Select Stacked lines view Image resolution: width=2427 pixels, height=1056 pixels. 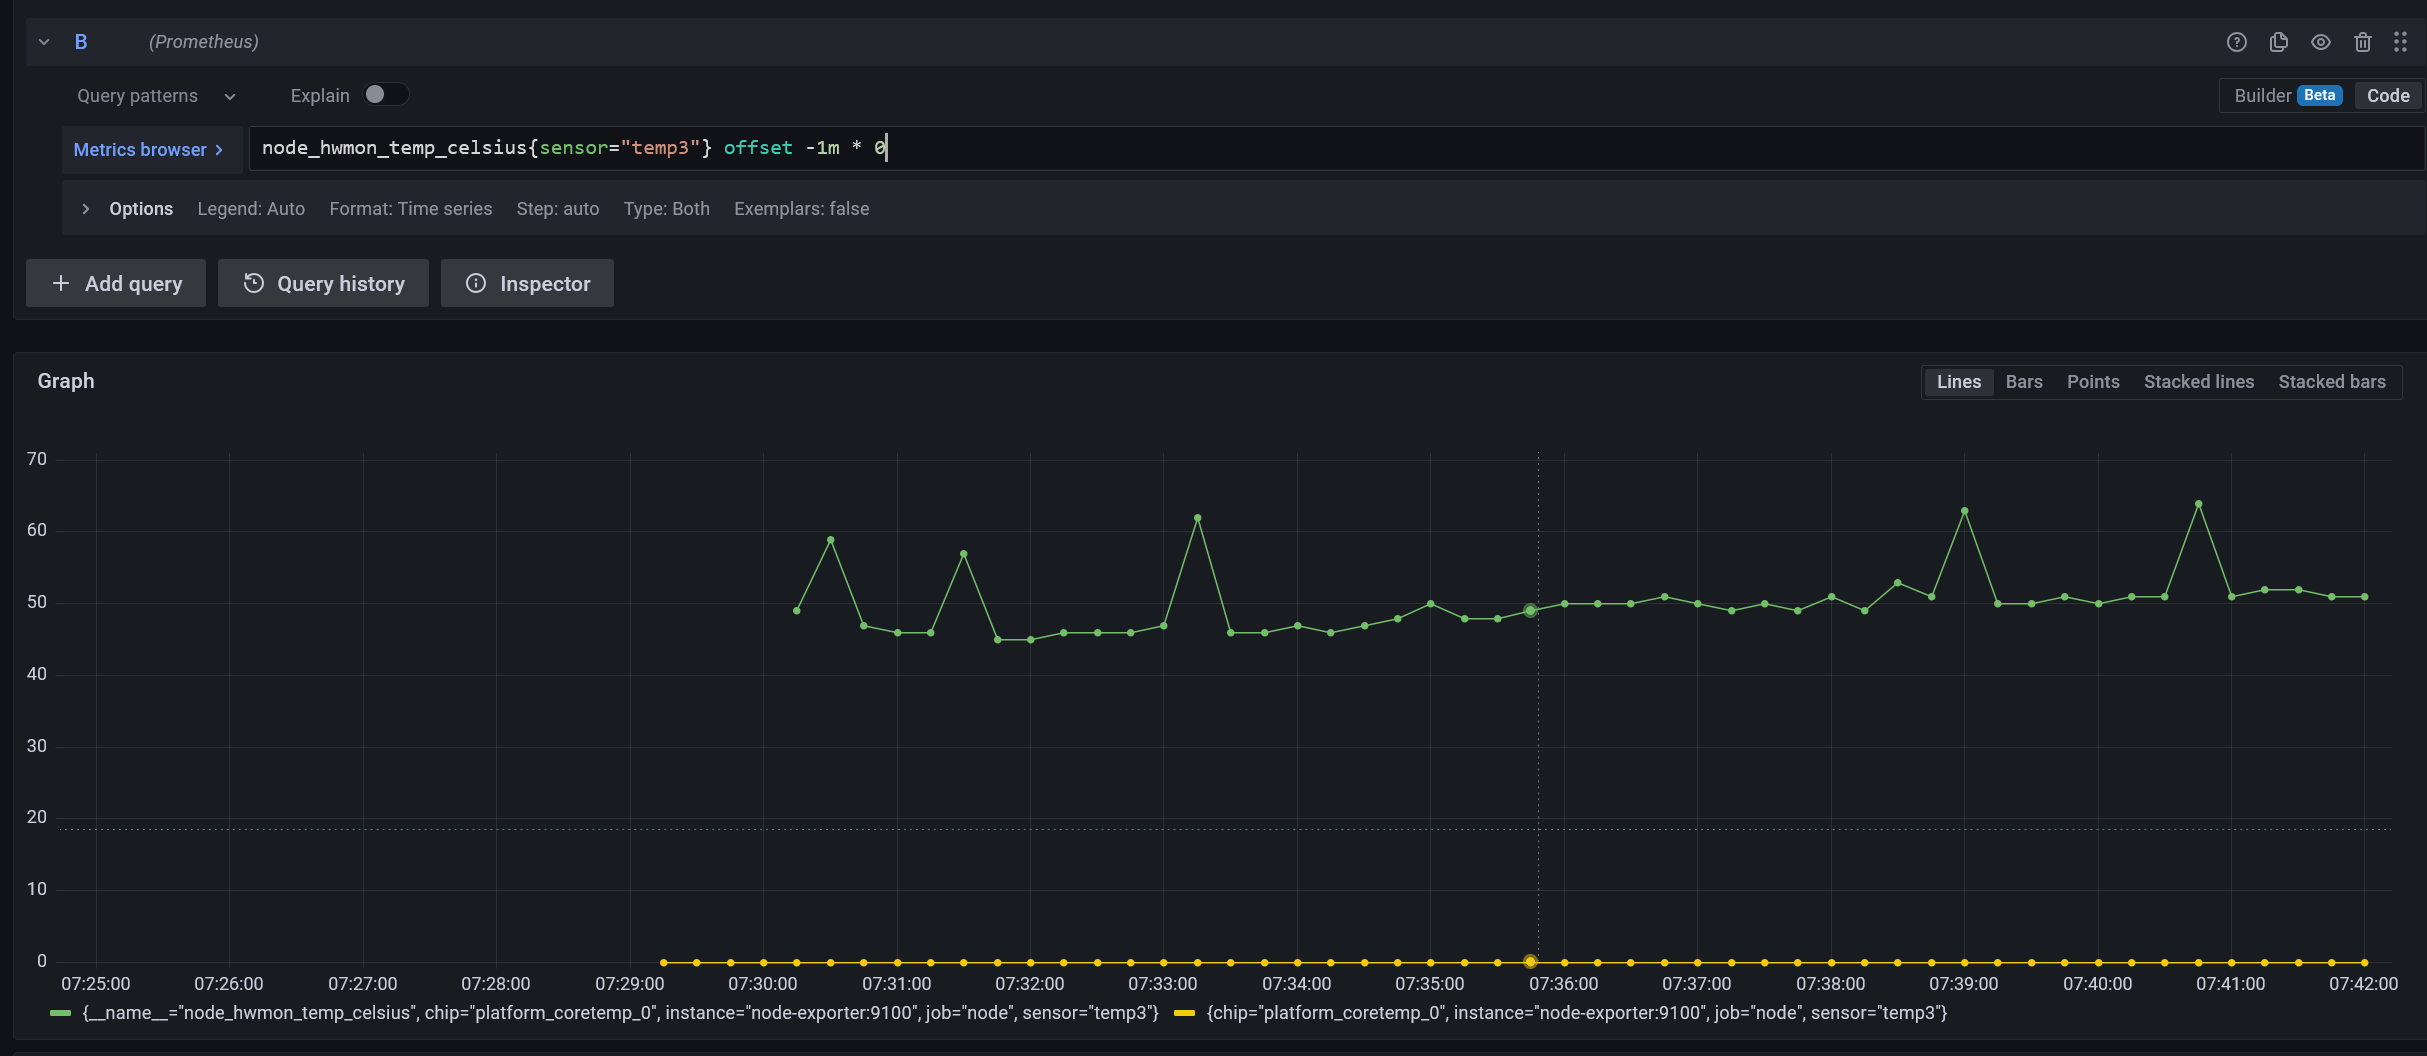point(2198,381)
